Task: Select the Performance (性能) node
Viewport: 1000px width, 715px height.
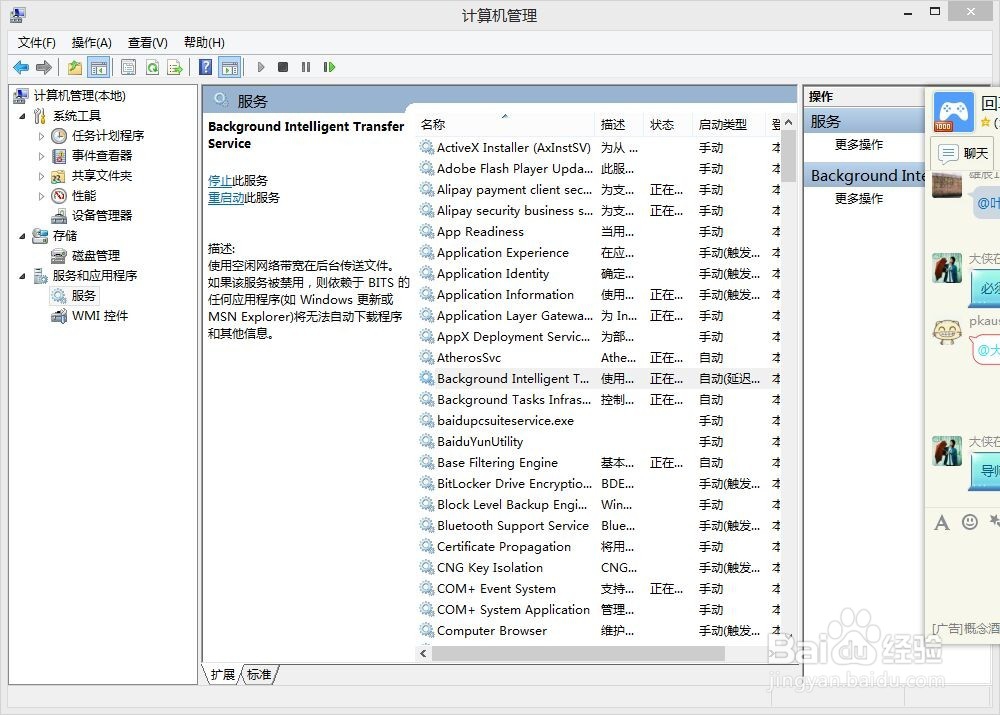Action: pos(83,195)
